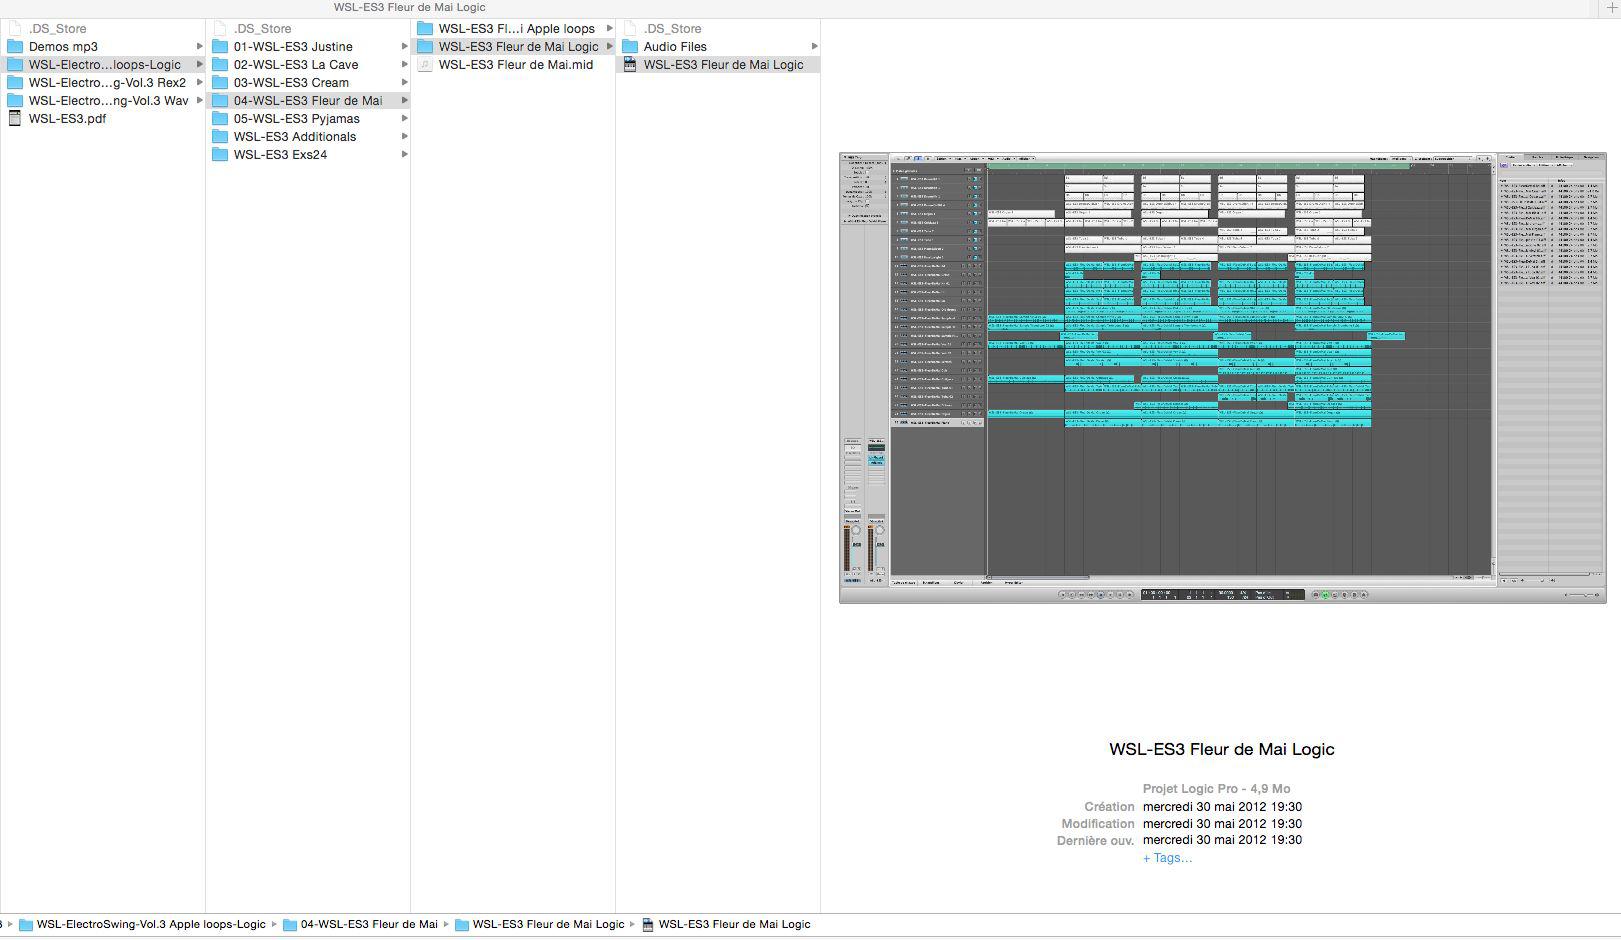The width and height of the screenshot is (1621, 940).
Task: Click the WSL-ES3 Fleur de Mai Logic preview title
Action: coord(1222,749)
